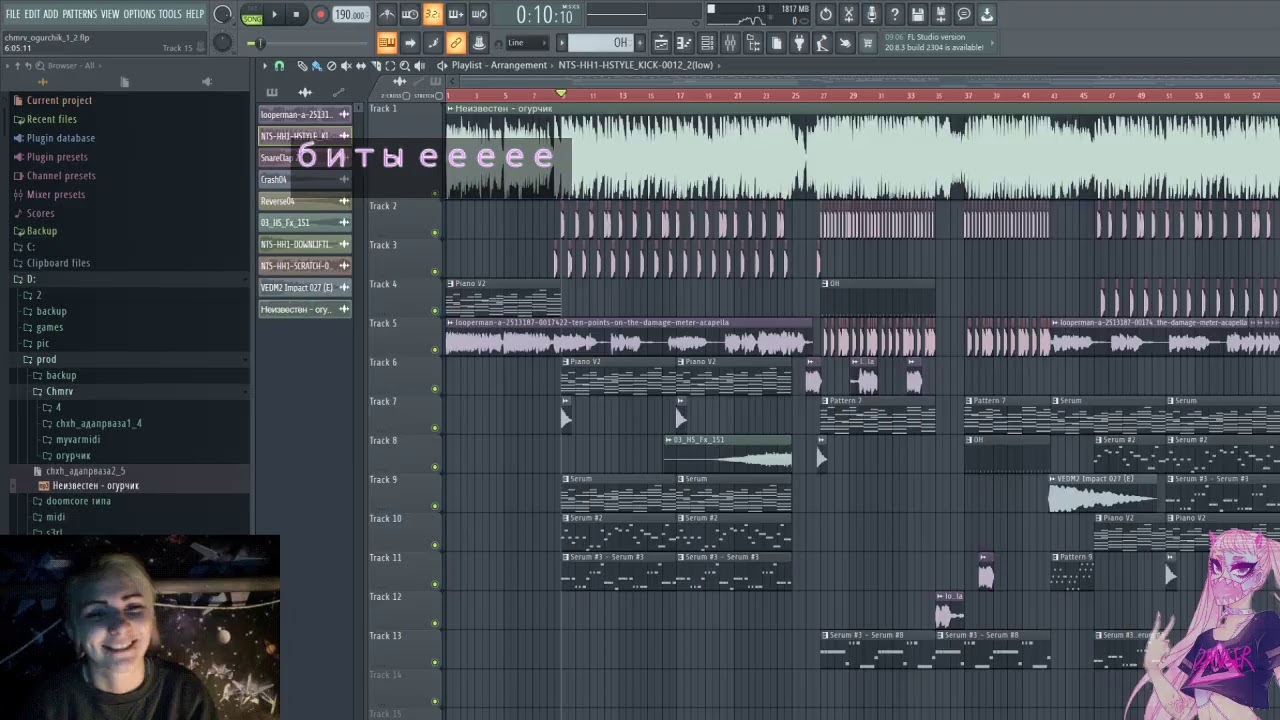
Task: Toggle the metronome icon
Action: (x=387, y=14)
